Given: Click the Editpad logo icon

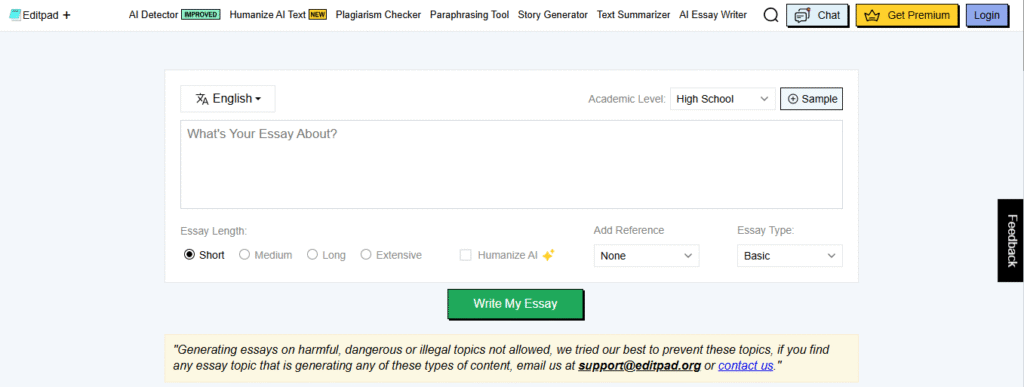Looking at the screenshot, I should coord(15,14).
